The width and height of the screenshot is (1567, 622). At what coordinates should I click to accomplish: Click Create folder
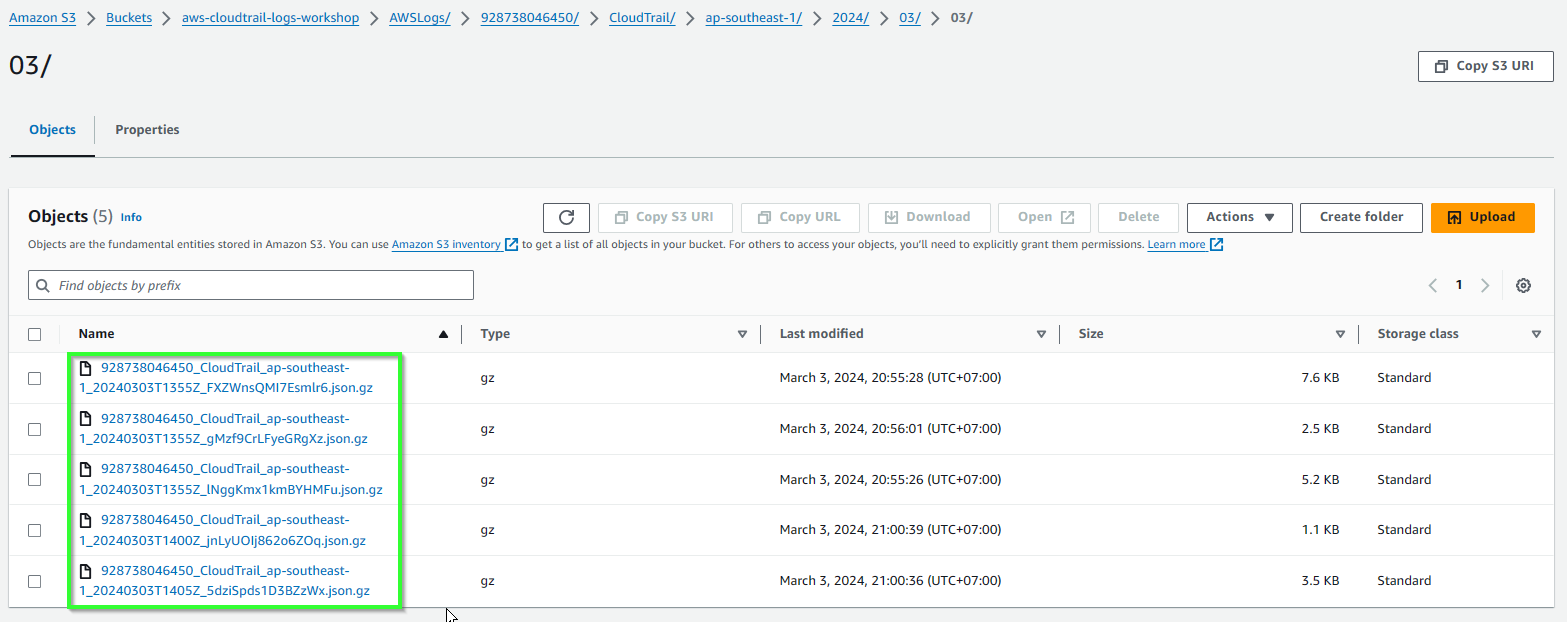tap(1361, 217)
